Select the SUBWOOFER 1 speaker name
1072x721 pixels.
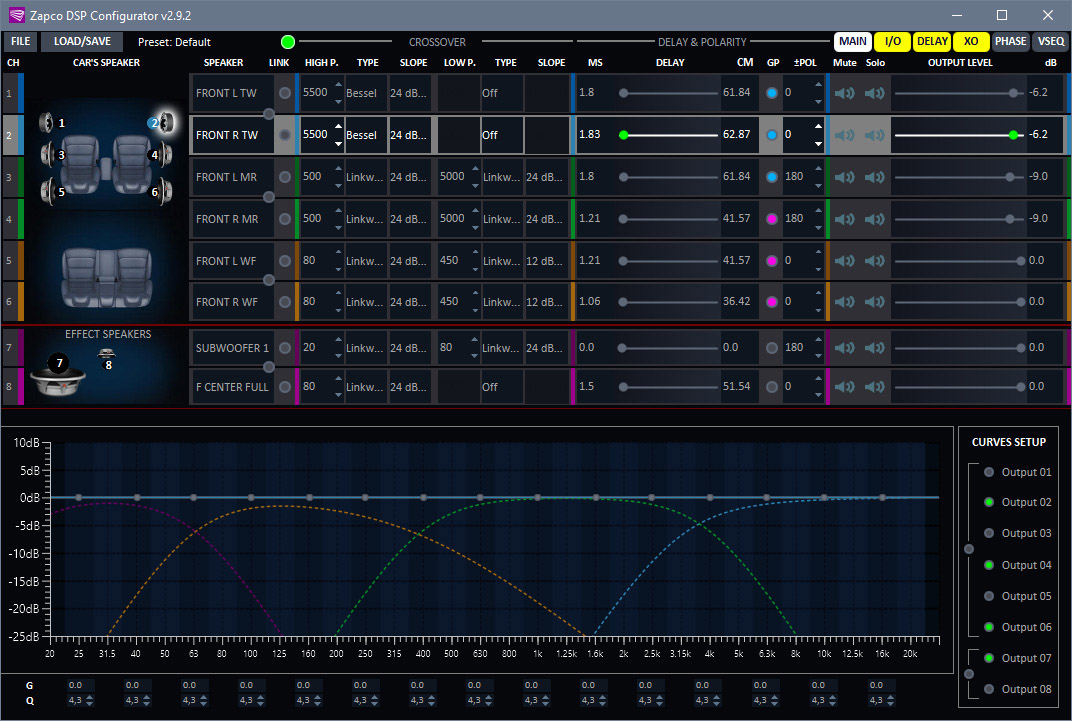click(232, 348)
